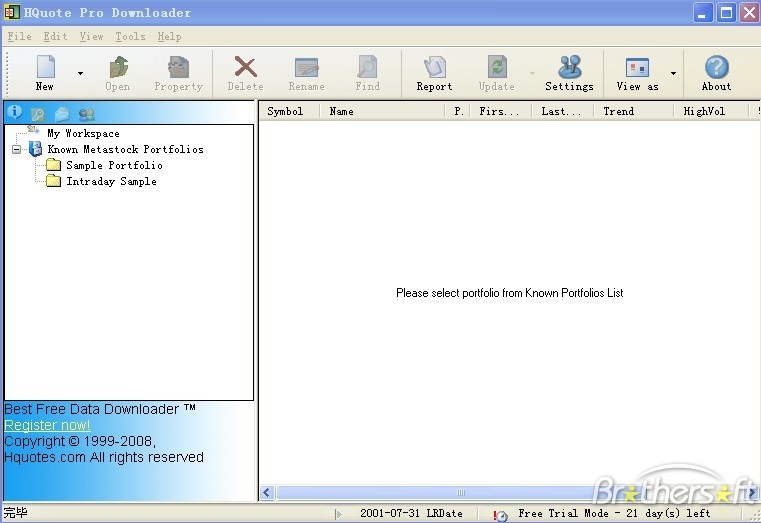The image size is (761, 523).
Task: Click the HQuote app icon in title bar
Action: tap(12, 13)
